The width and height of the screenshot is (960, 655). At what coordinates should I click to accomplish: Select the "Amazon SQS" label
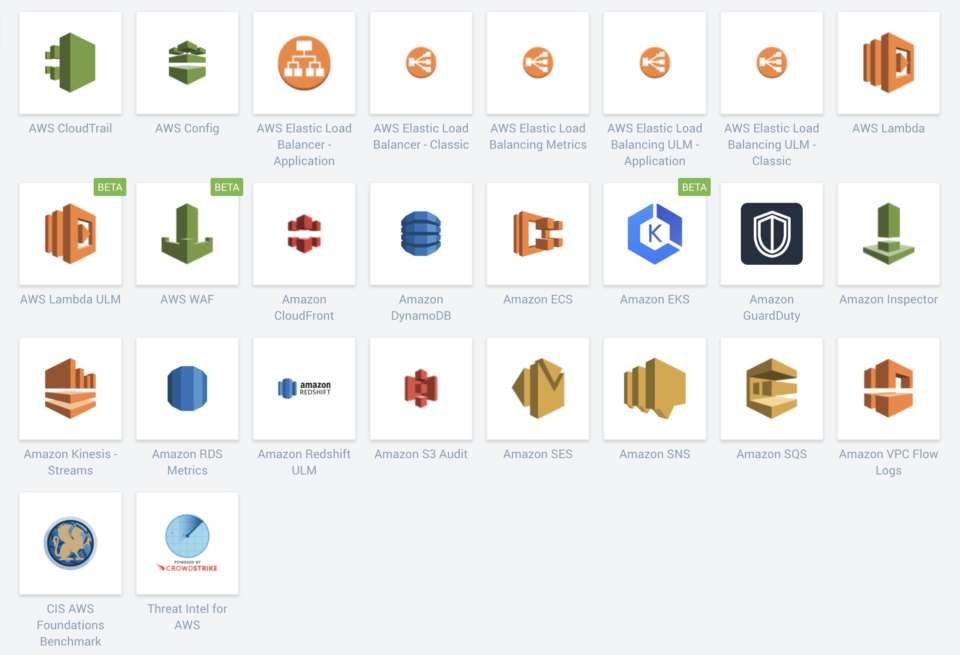coord(772,454)
